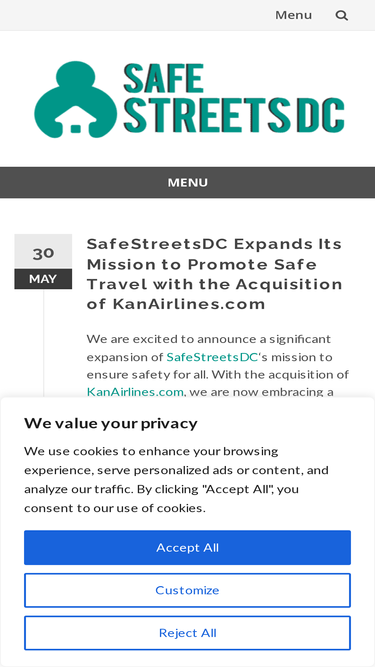Expand the gray MENU navigation bar

(x=188, y=182)
